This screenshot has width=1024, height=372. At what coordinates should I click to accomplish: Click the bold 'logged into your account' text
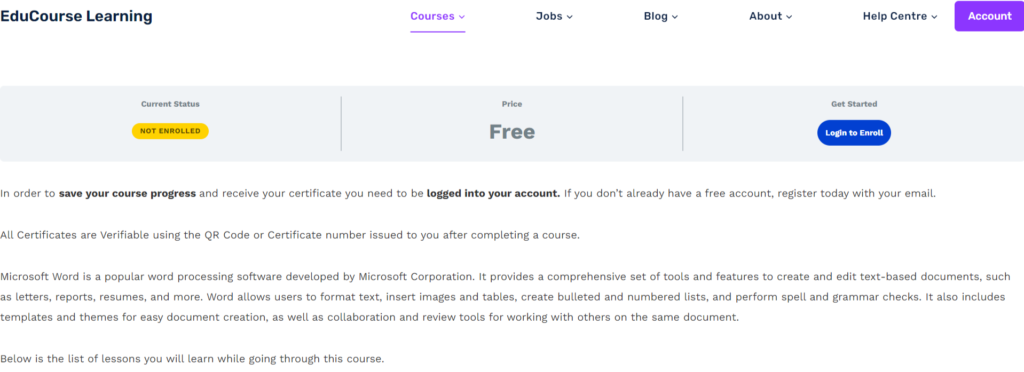coord(493,194)
